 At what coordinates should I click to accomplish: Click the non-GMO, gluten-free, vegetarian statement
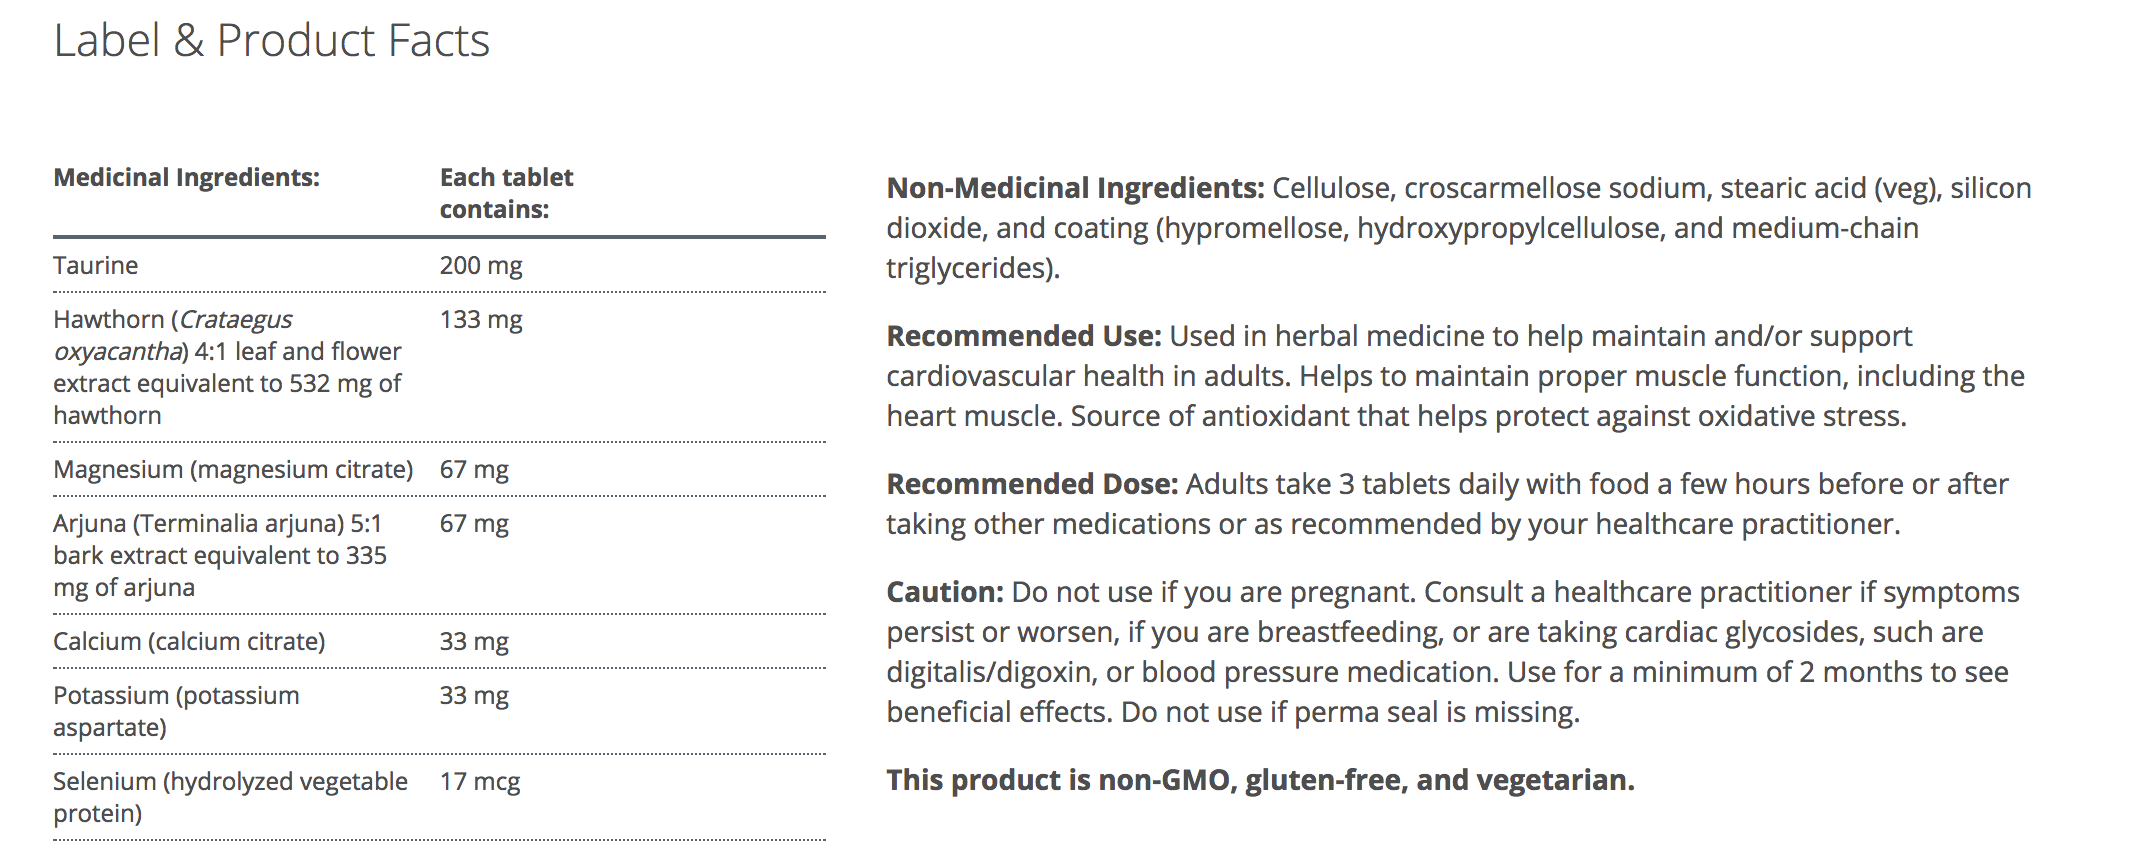1260,780
